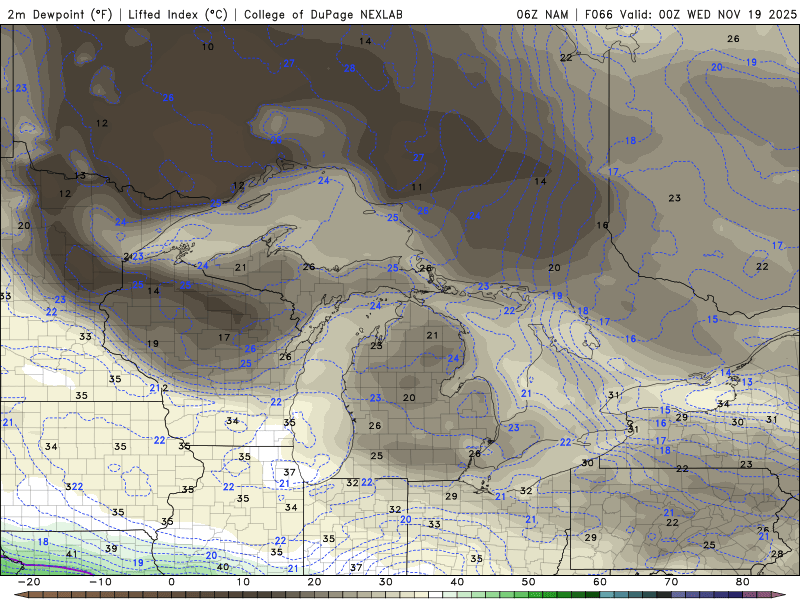Click the 0 label on the color scale
The width and height of the screenshot is (800, 600).
(171, 582)
